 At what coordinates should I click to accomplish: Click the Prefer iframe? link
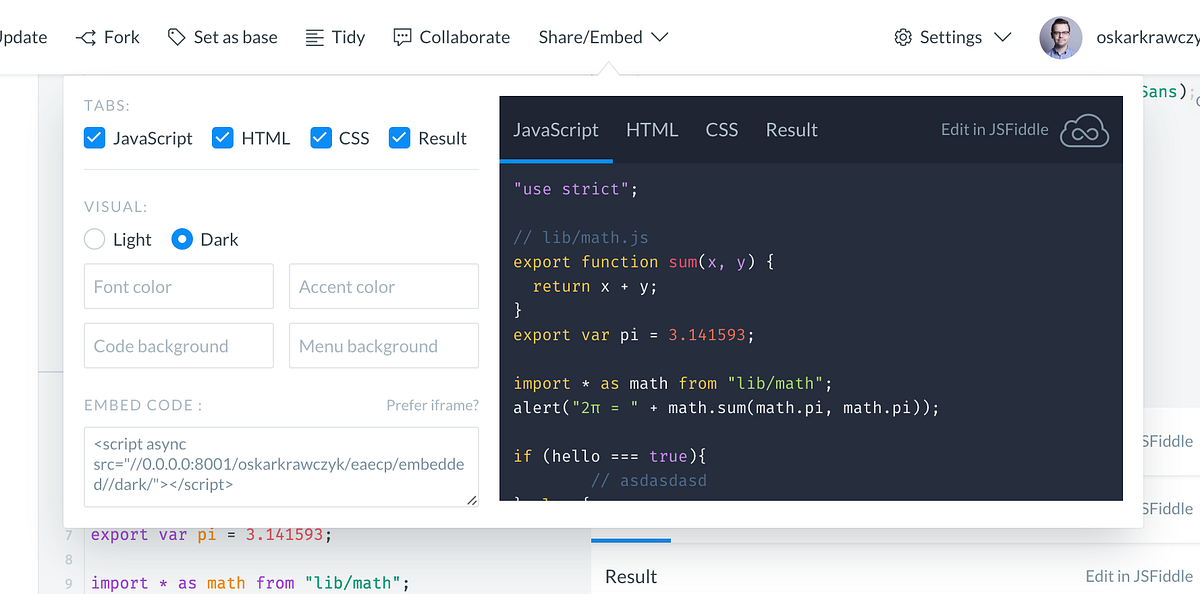432,405
